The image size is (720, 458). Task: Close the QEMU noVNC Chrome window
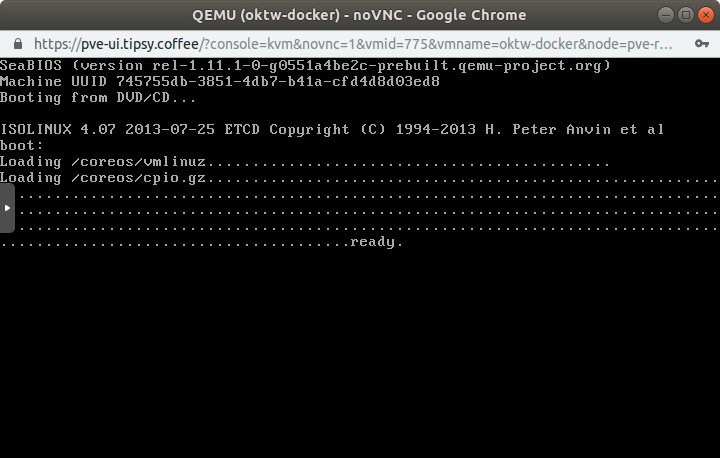(x=705, y=15)
